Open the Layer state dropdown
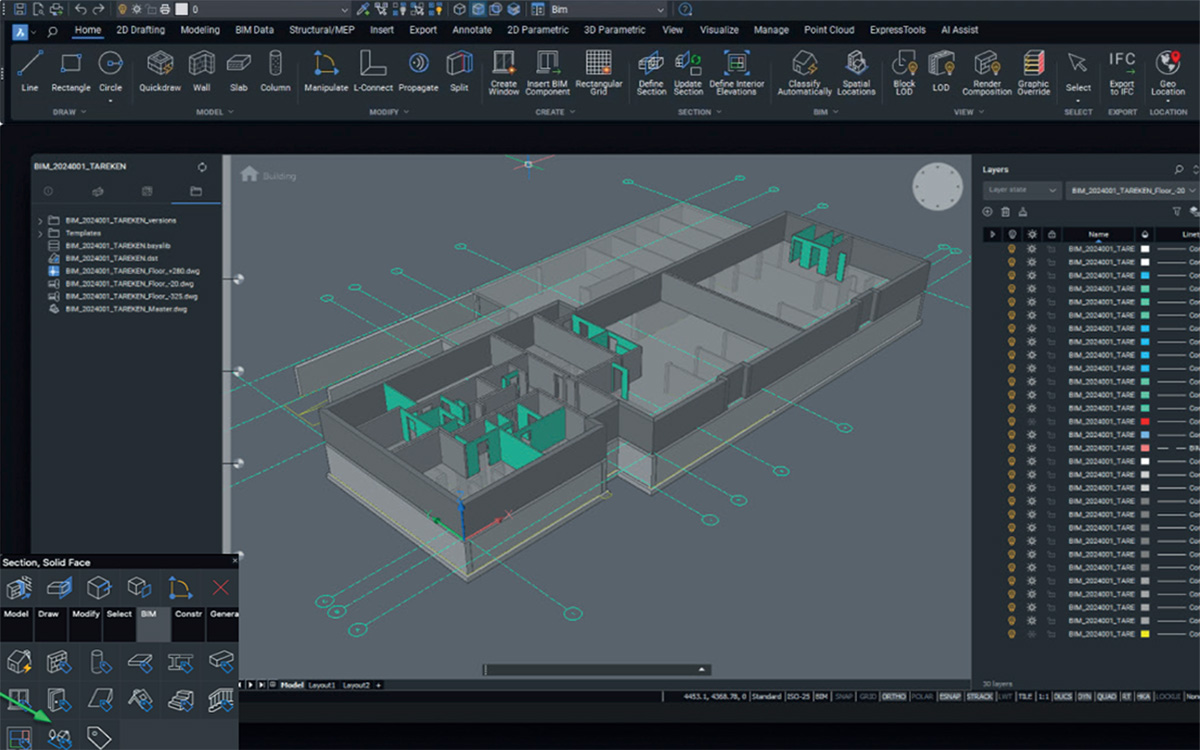The image size is (1200, 750). tap(1021, 190)
